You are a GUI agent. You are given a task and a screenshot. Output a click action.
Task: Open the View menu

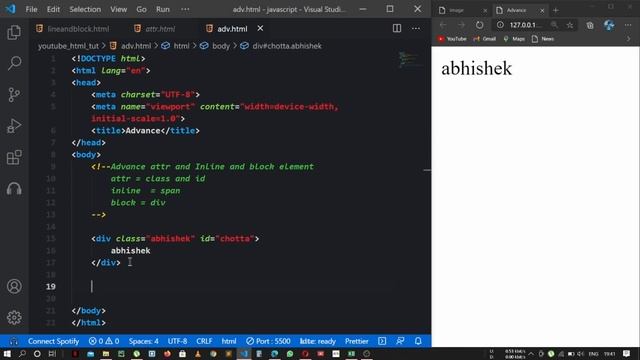point(118,9)
